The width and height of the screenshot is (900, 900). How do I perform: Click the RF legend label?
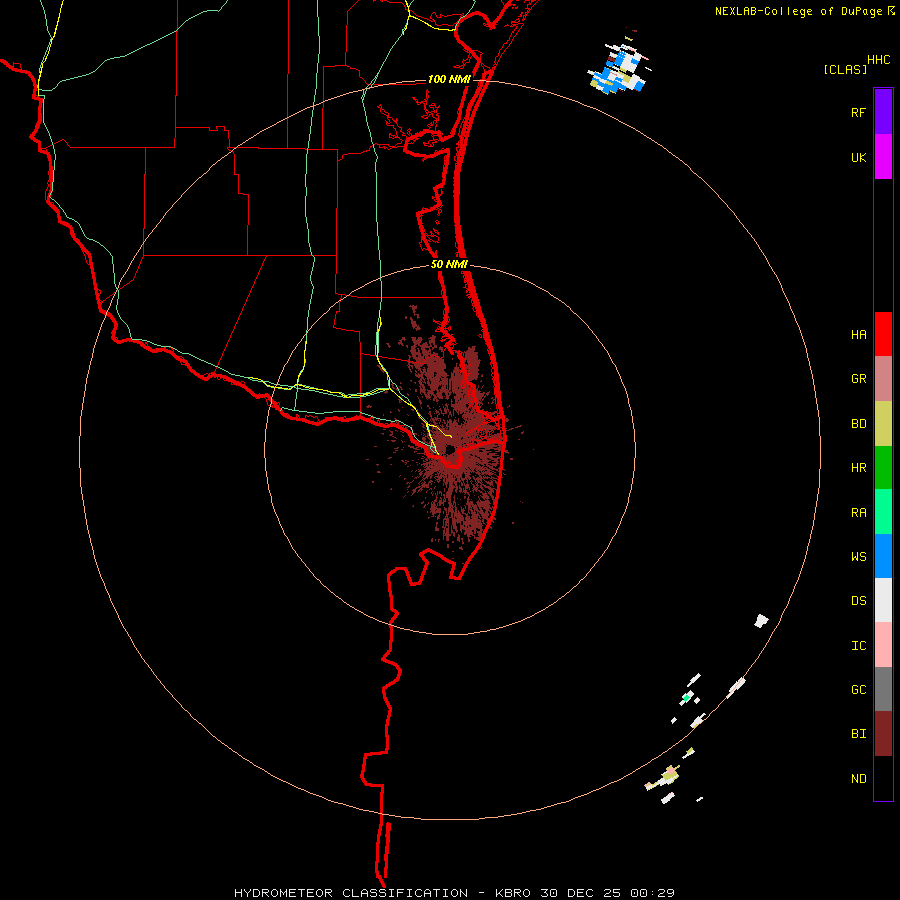[x=859, y=113]
